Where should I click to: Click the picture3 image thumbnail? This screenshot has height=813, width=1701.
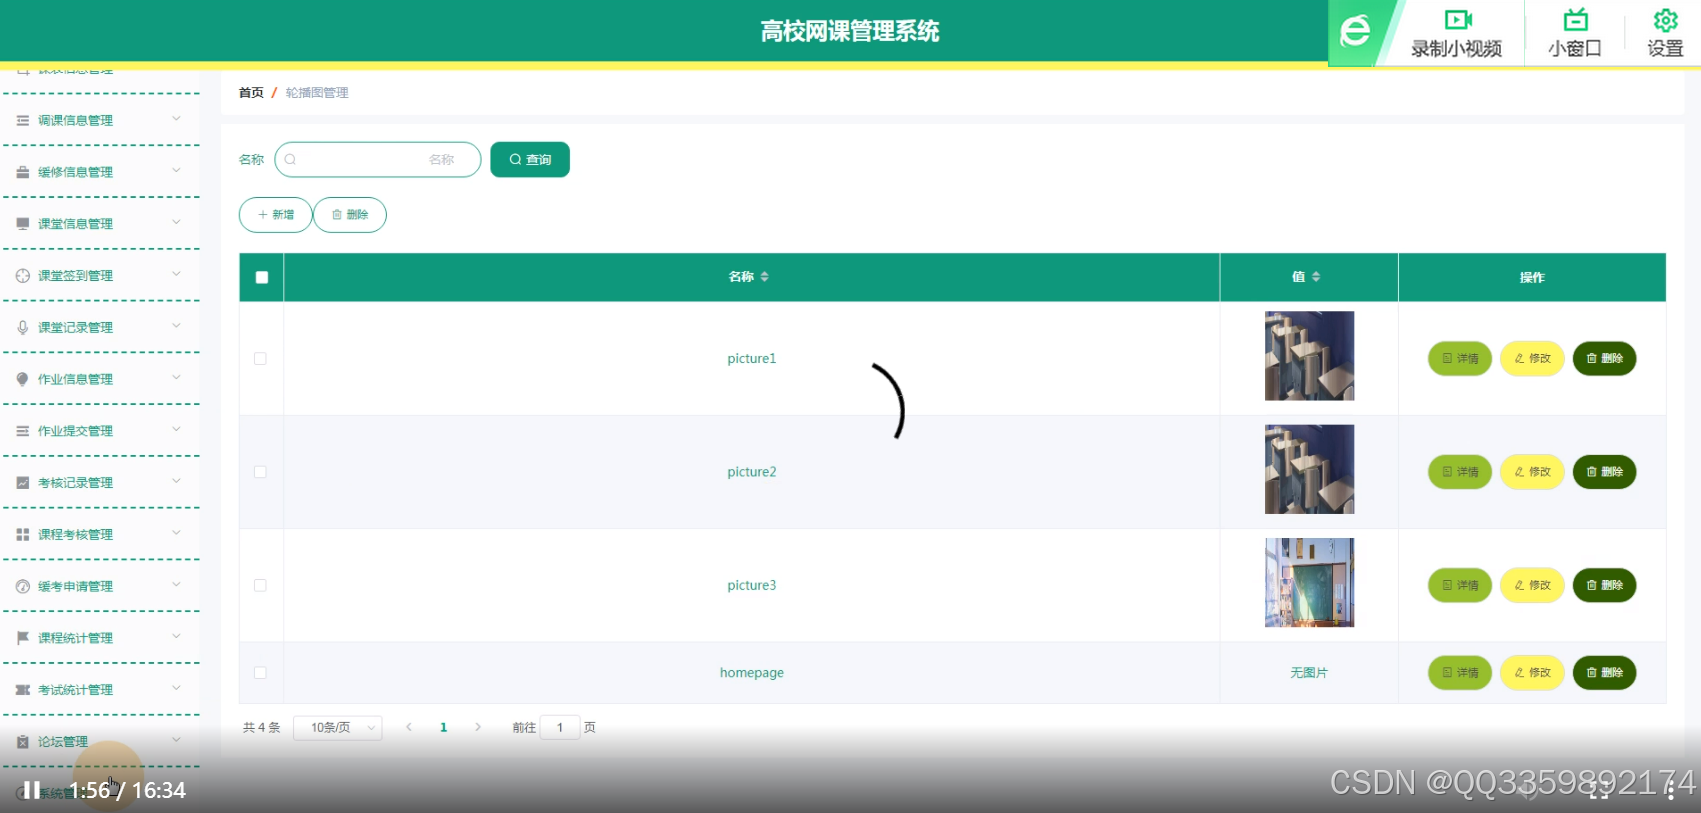click(x=1309, y=583)
